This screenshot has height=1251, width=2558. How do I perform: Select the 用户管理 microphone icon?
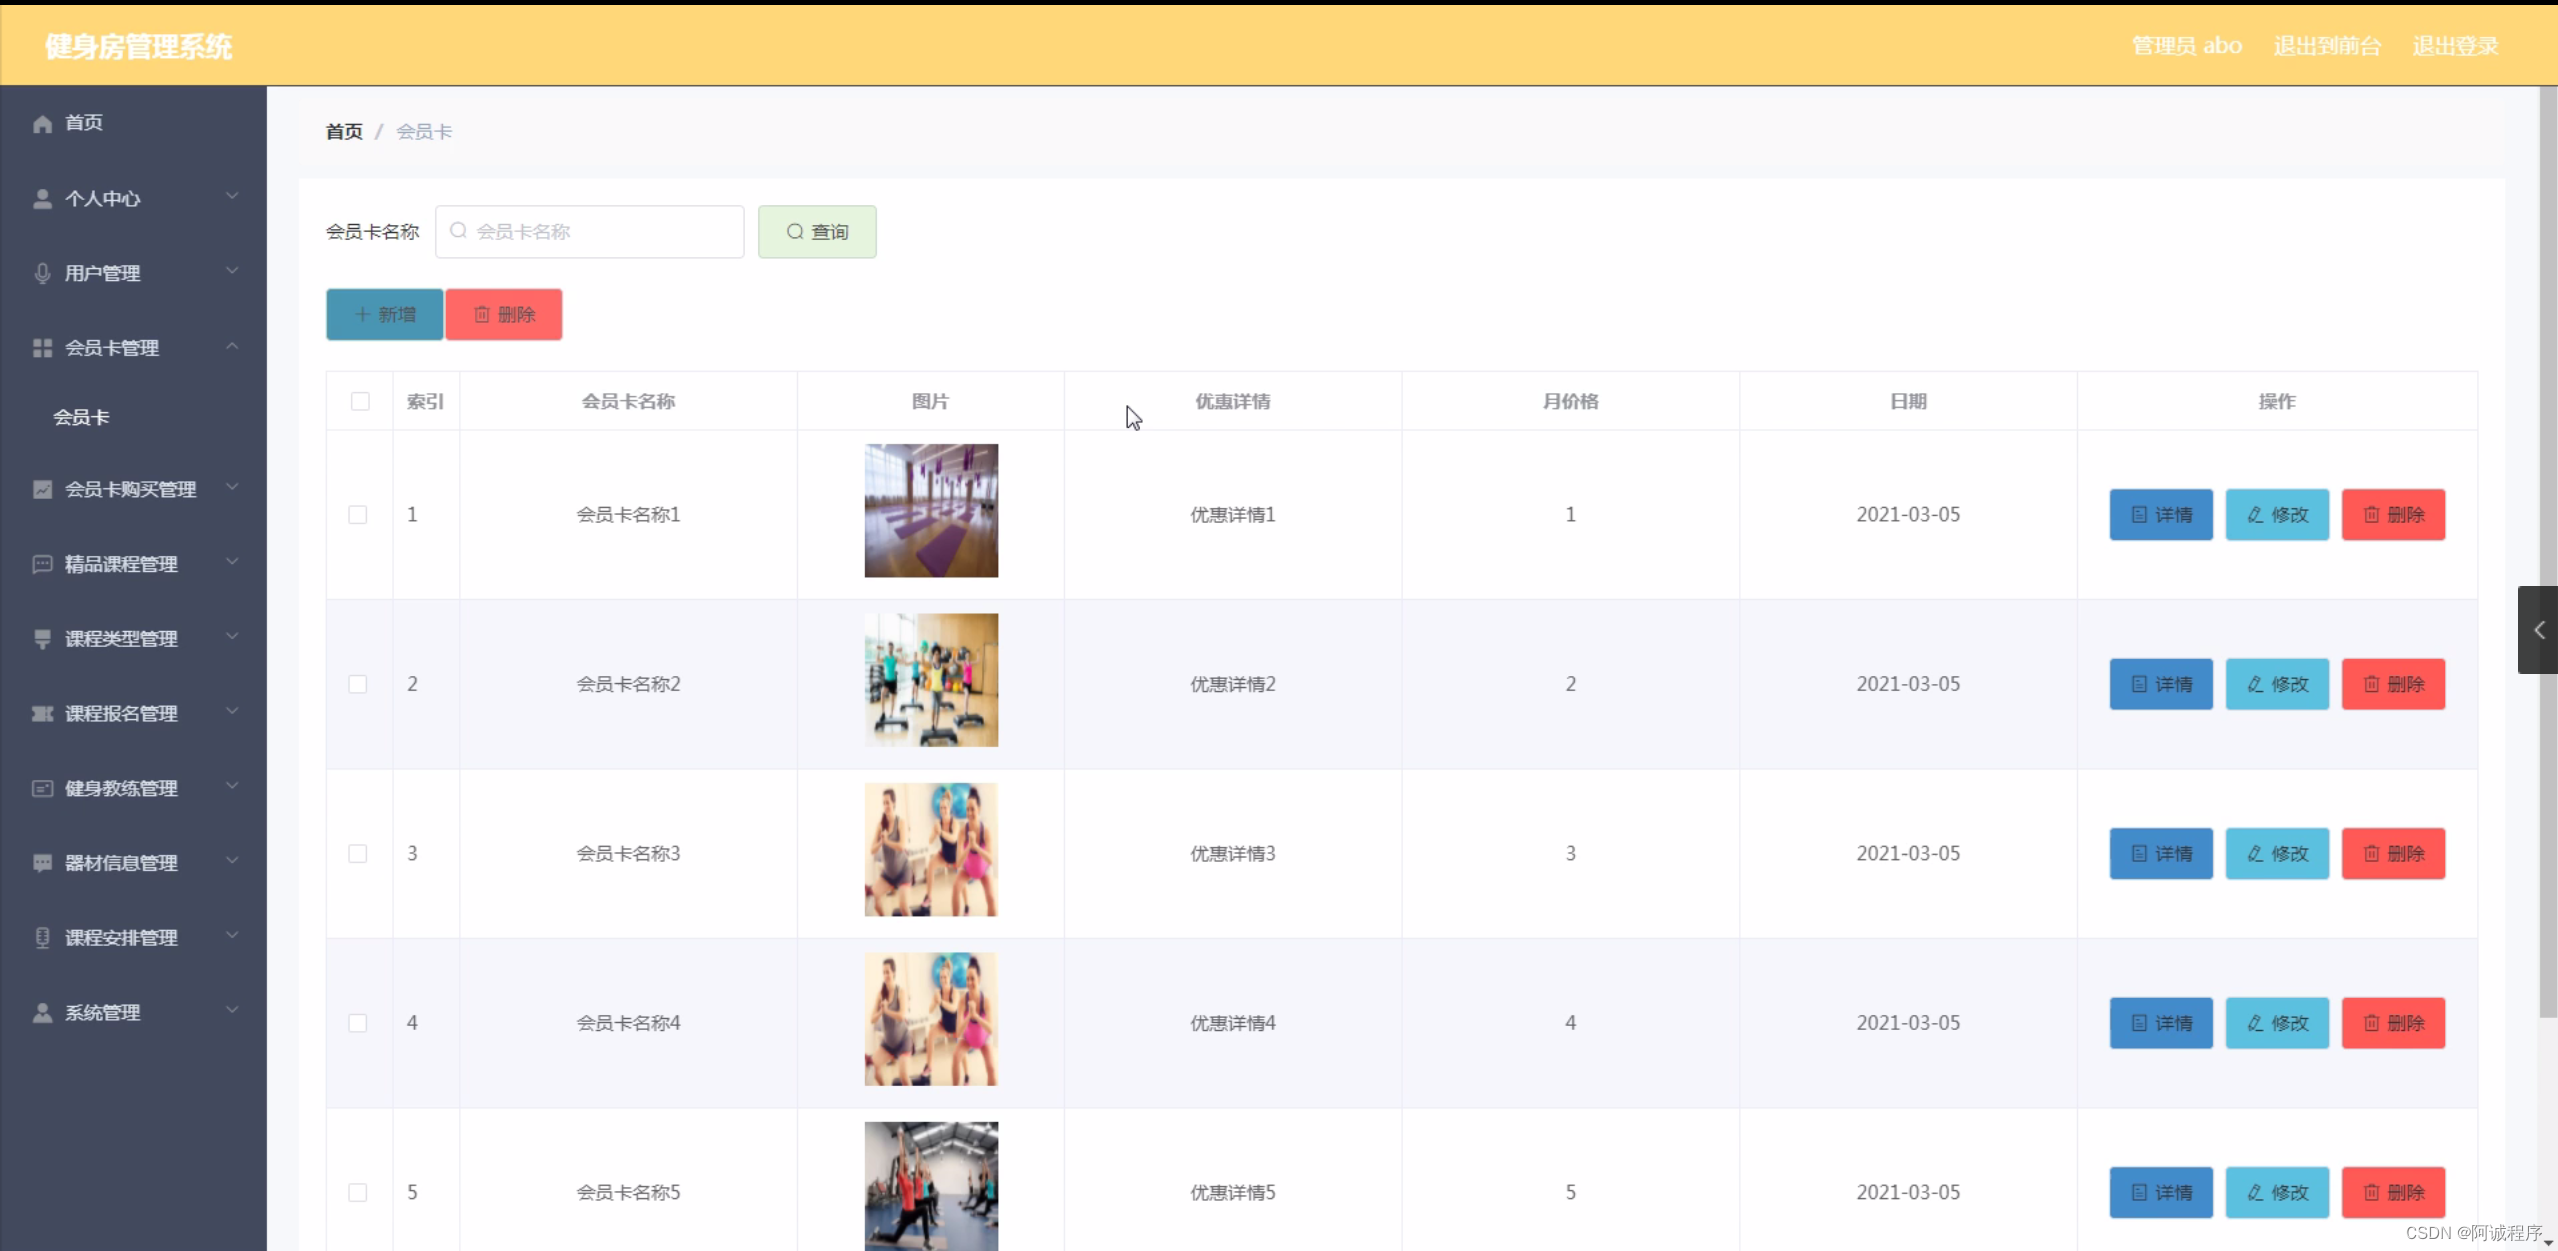(41, 272)
